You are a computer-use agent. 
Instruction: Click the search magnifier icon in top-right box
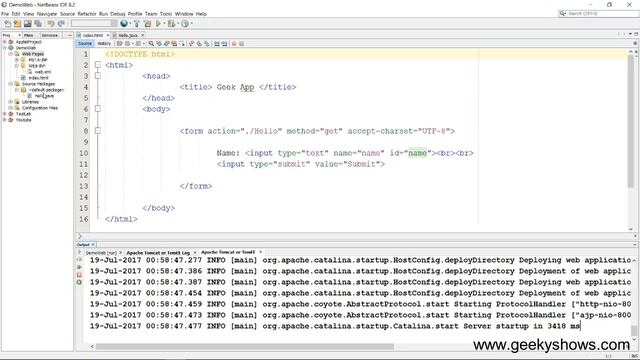point(563,13)
